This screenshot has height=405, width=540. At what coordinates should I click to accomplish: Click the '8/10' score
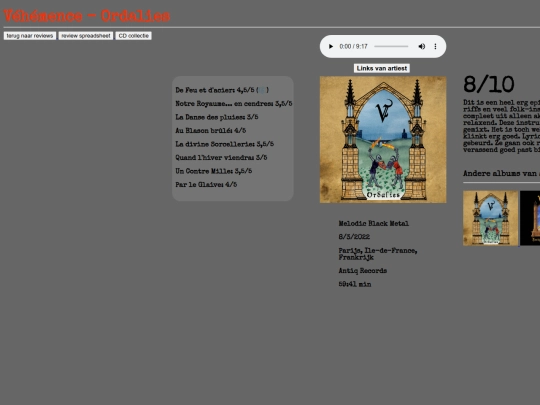[489, 84]
